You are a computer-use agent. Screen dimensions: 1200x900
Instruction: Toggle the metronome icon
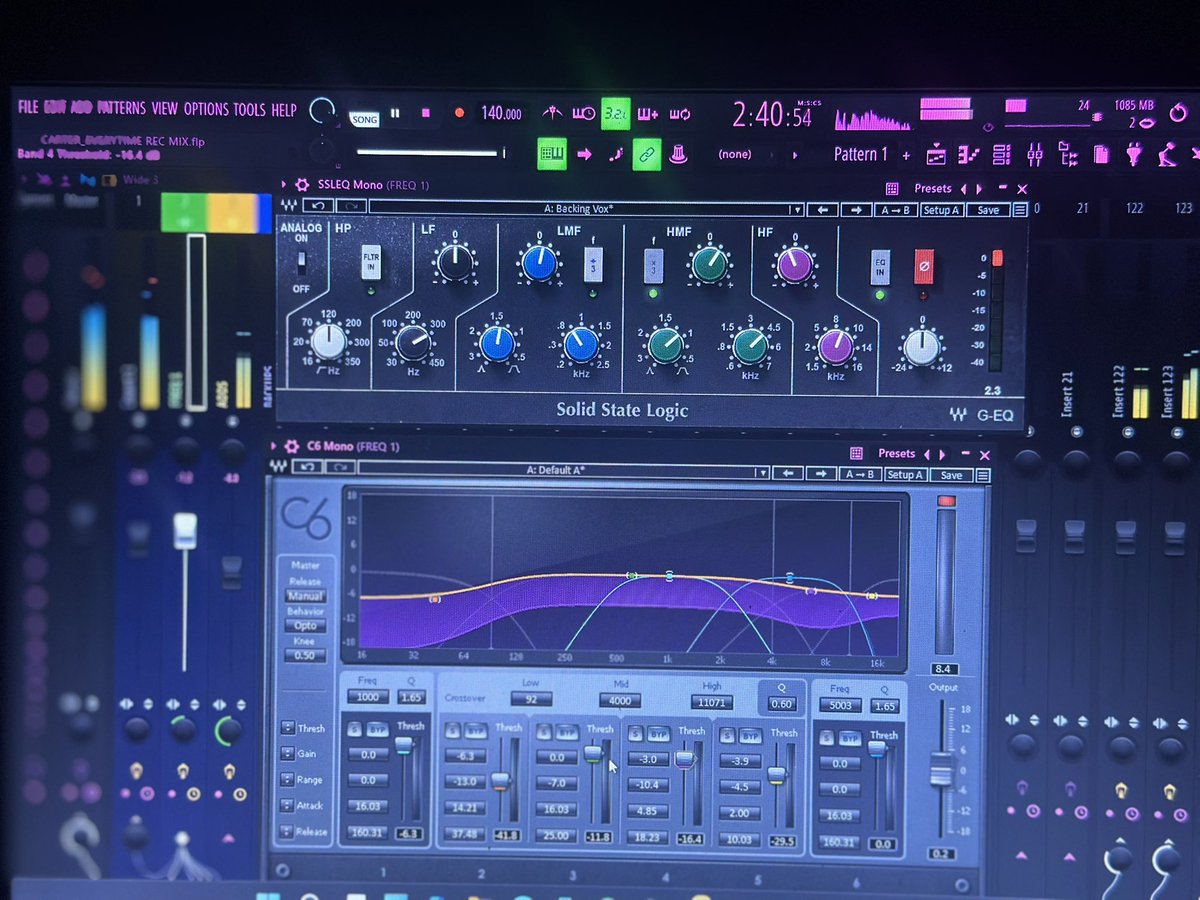(552, 114)
